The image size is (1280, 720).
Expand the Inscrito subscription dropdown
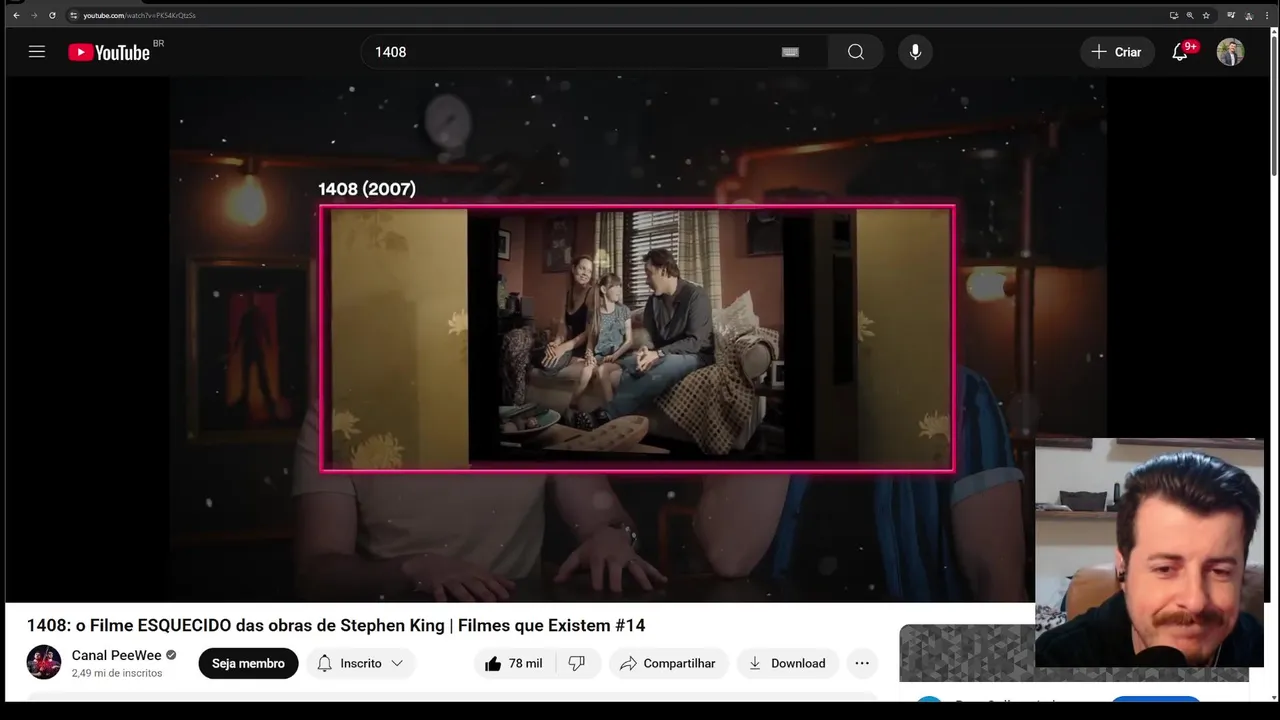tap(360, 663)
